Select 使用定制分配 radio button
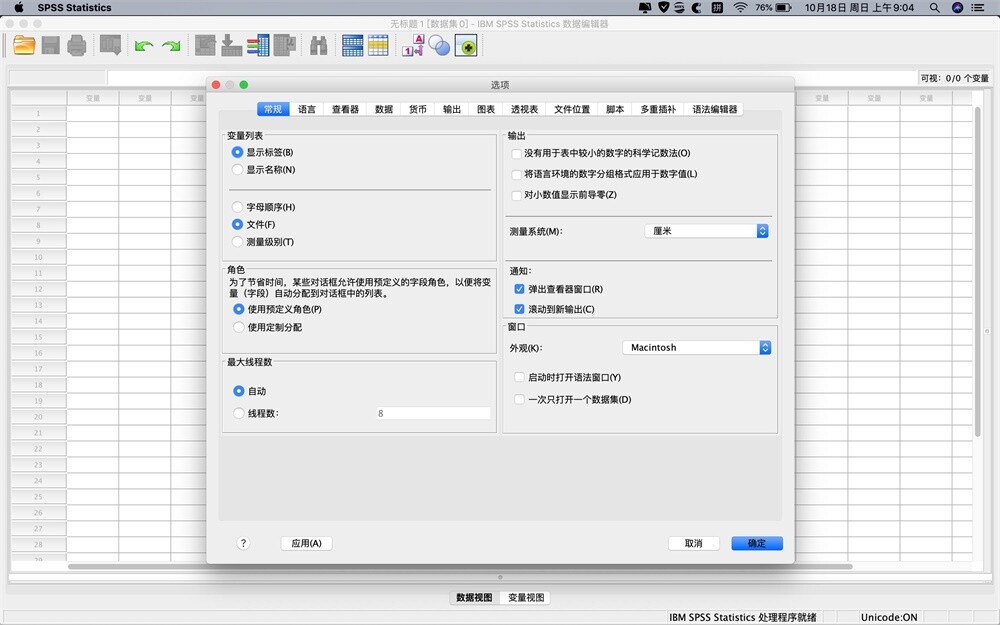 pyautogui.click(x=239, y=327)
